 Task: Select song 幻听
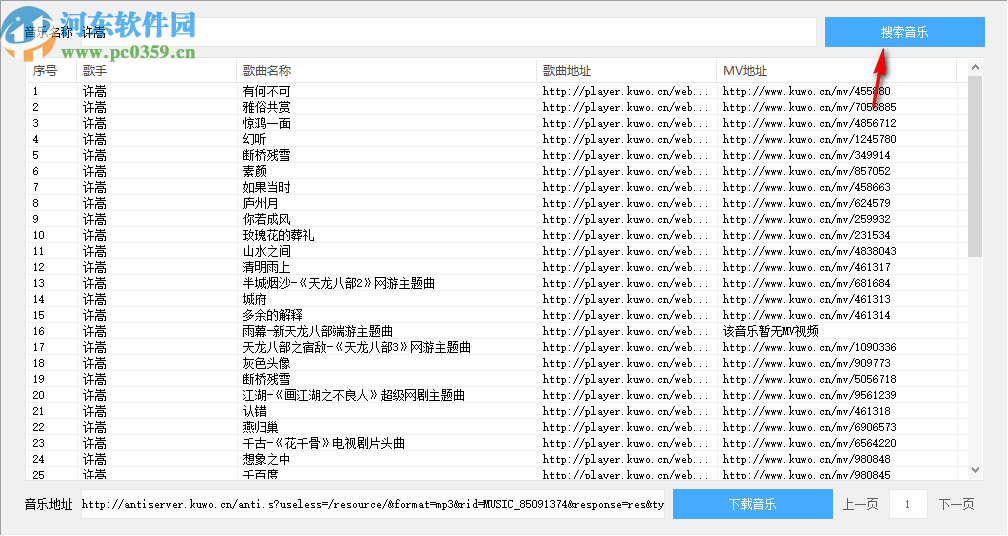(255, 139)
